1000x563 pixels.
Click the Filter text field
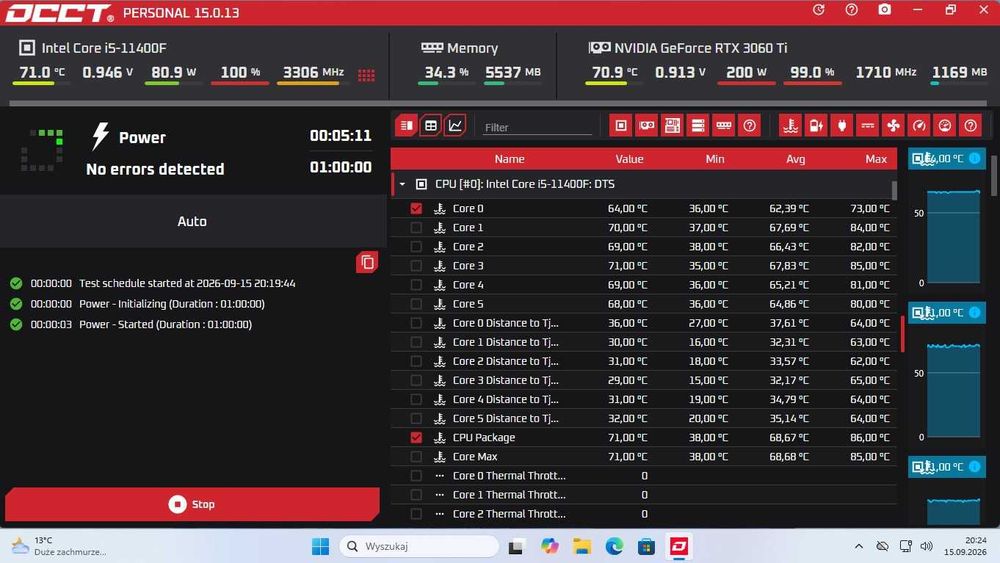coord(538,127)
